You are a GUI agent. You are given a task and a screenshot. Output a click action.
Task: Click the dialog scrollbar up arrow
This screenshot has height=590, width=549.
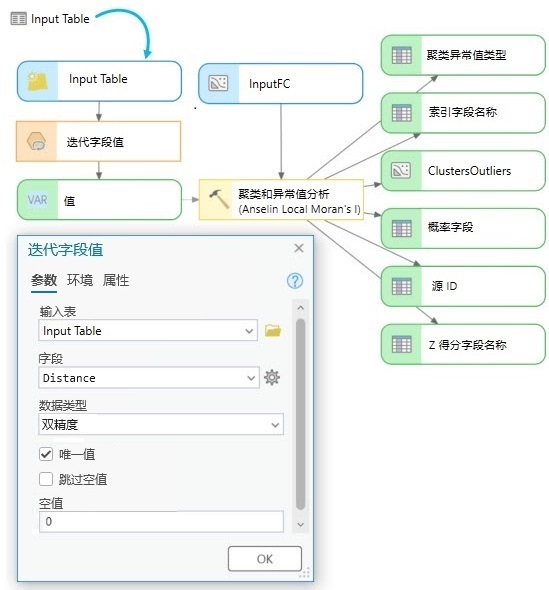(300, 307)
